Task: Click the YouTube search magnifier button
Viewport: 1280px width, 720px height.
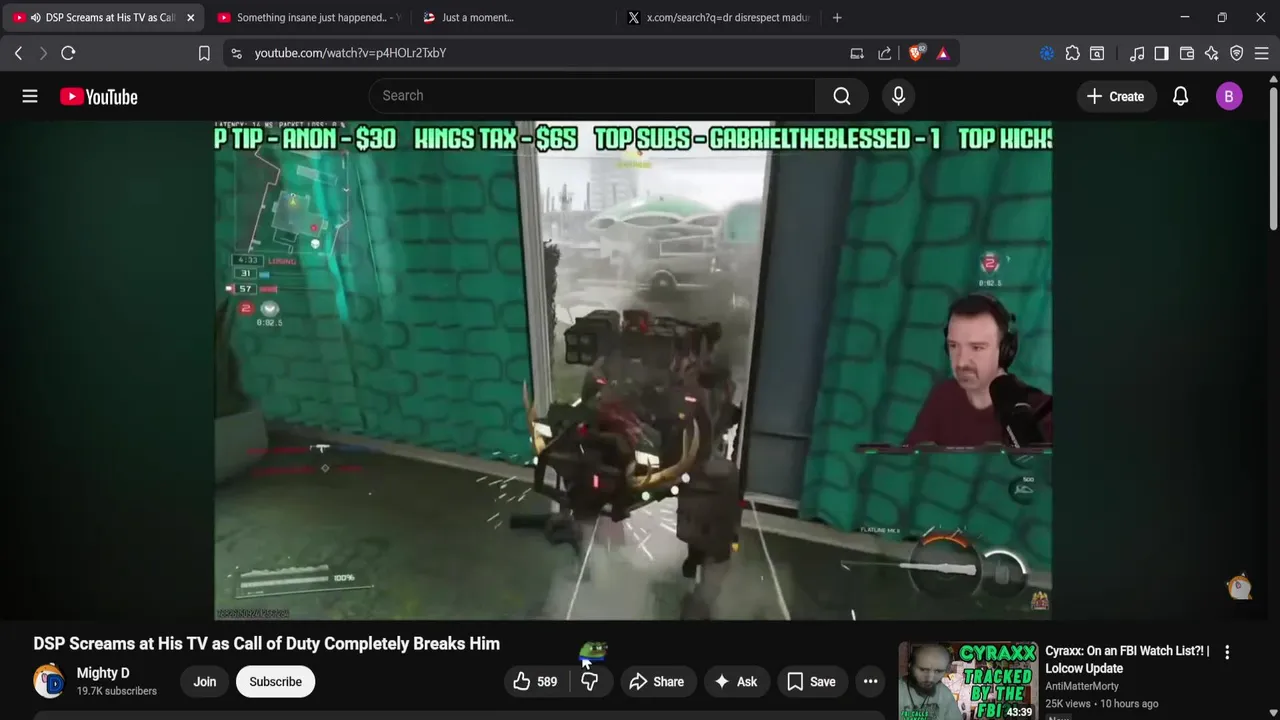Action: [x=842, y=96]
